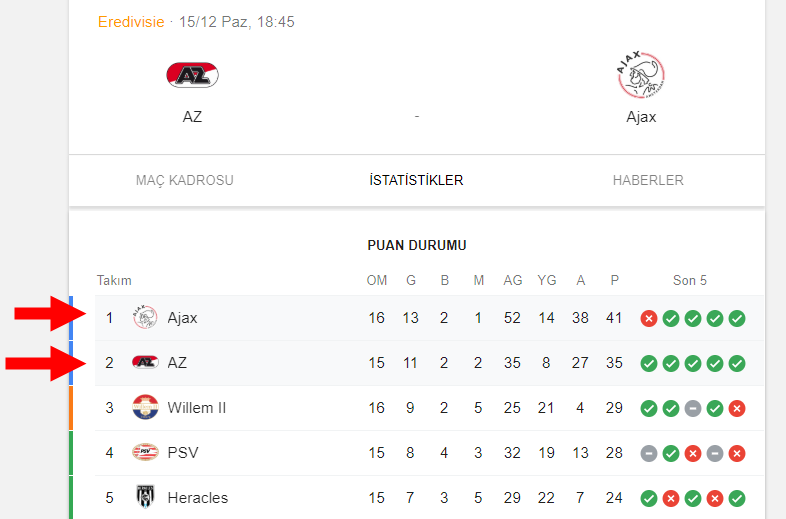Click the P points column header

615,280
